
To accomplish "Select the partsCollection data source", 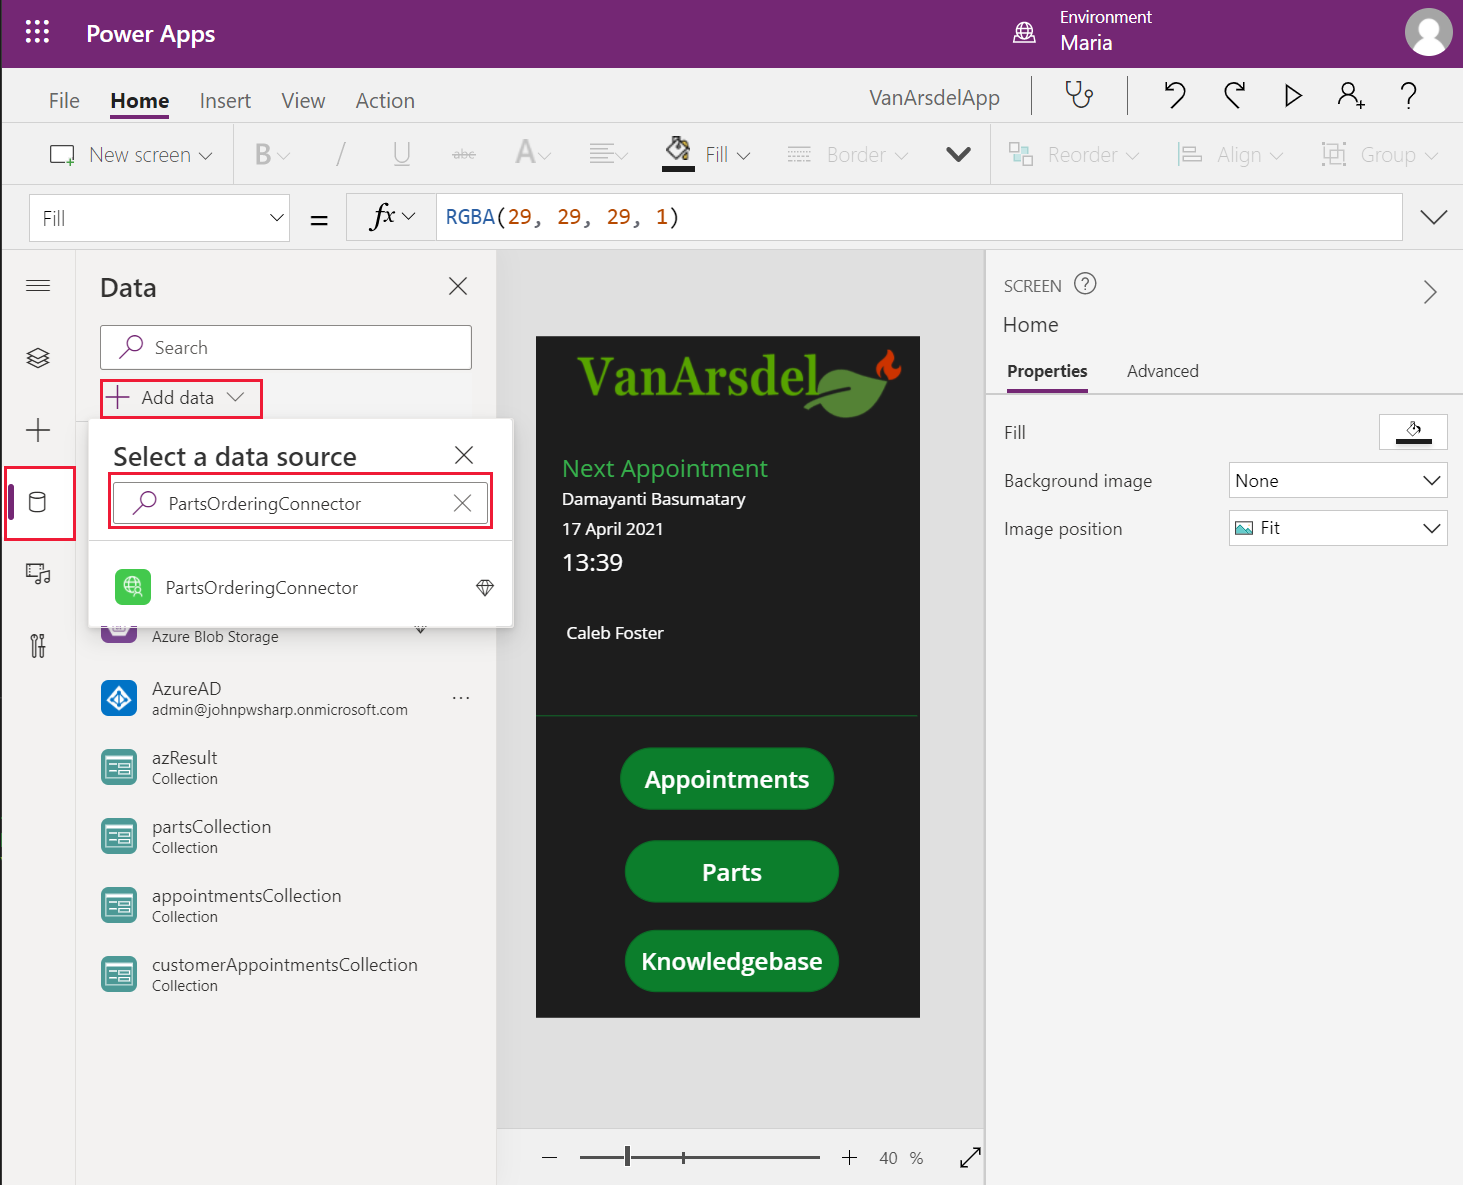I will tap(286, 836).
